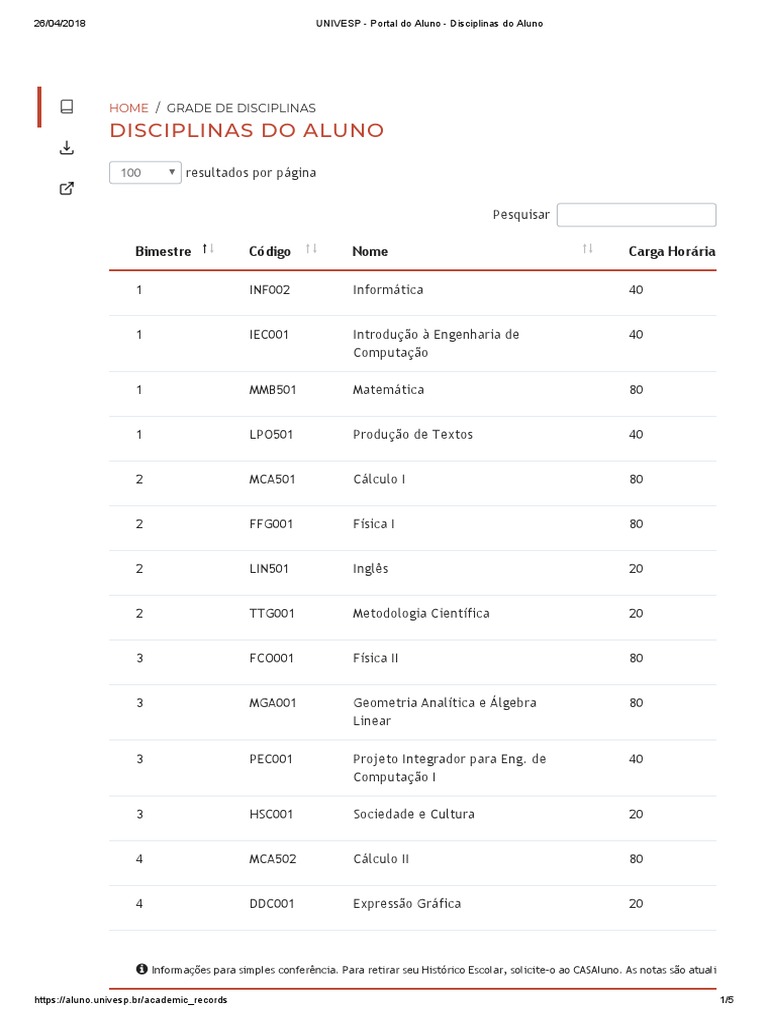
Task: Sort table by Bimestre arrows
Action: click(x=208, y=249)
